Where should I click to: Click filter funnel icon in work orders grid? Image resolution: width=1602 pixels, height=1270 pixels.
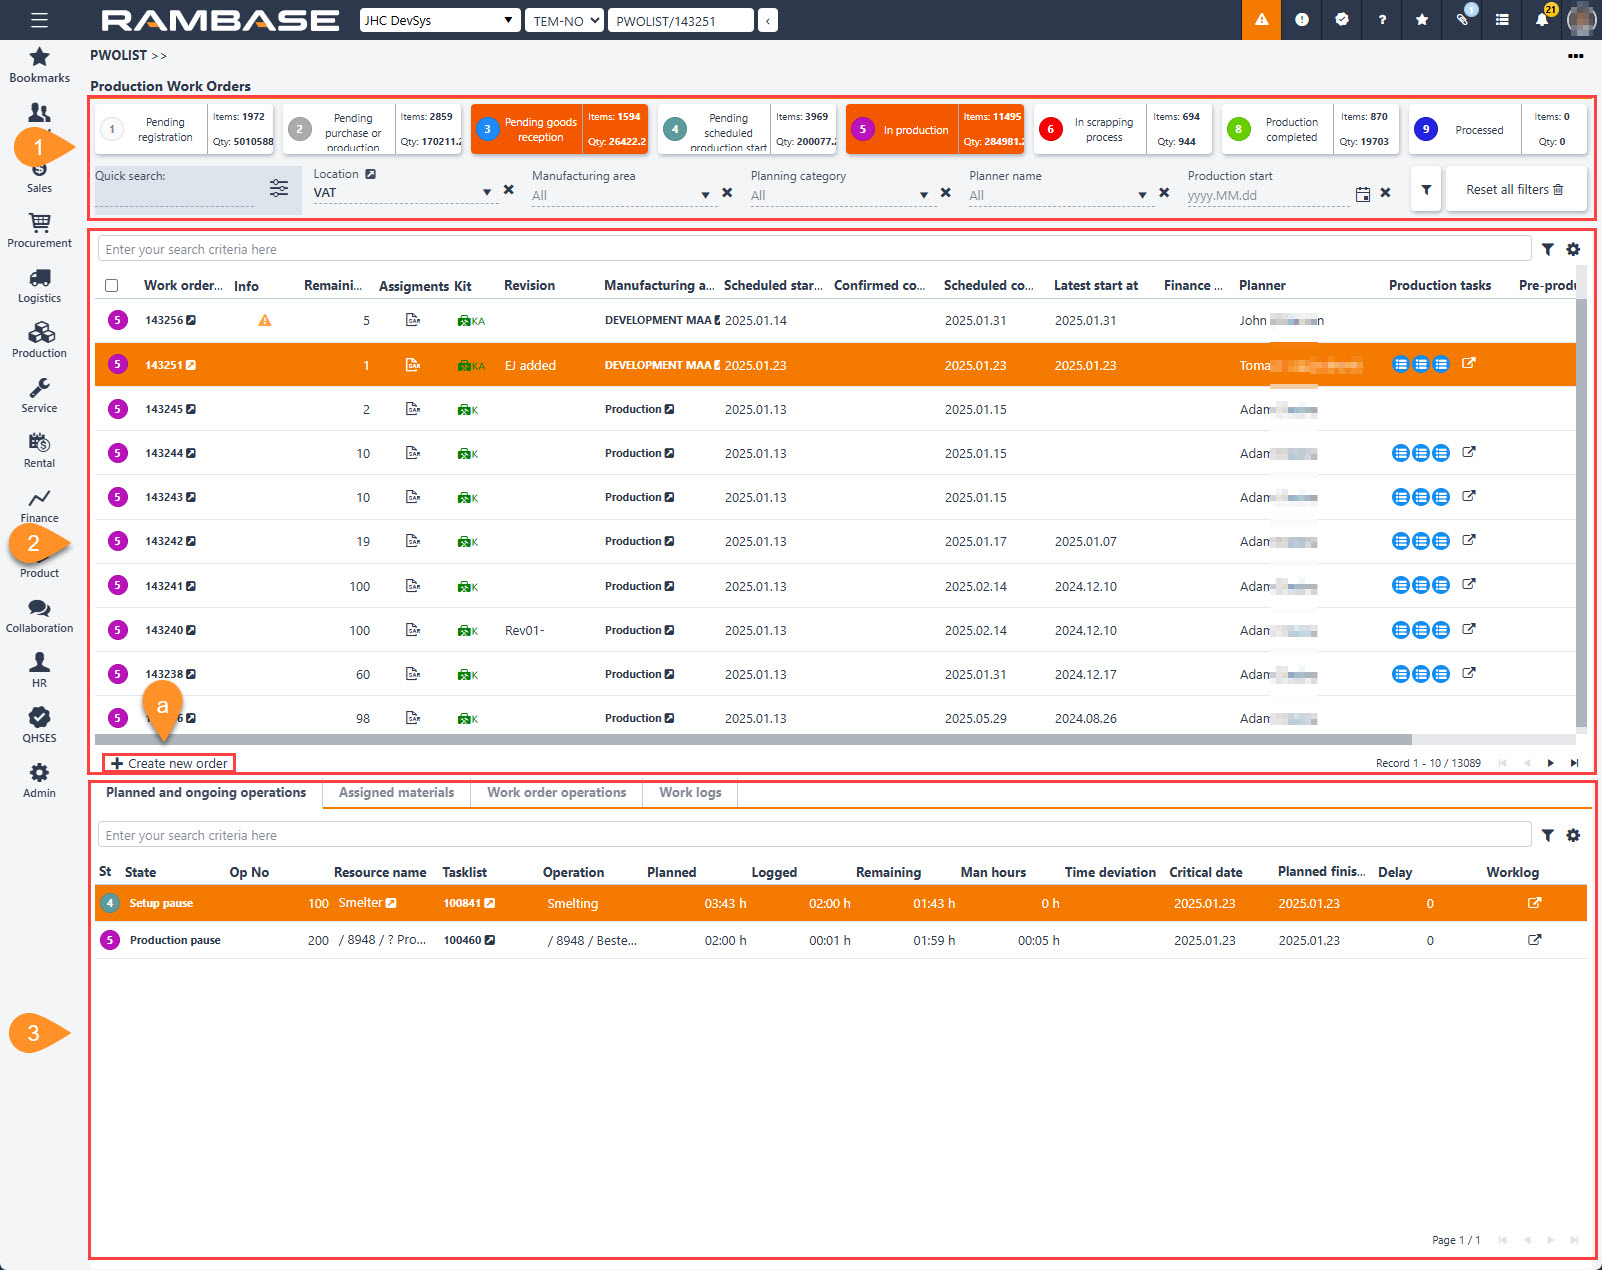coord(1547,250)
